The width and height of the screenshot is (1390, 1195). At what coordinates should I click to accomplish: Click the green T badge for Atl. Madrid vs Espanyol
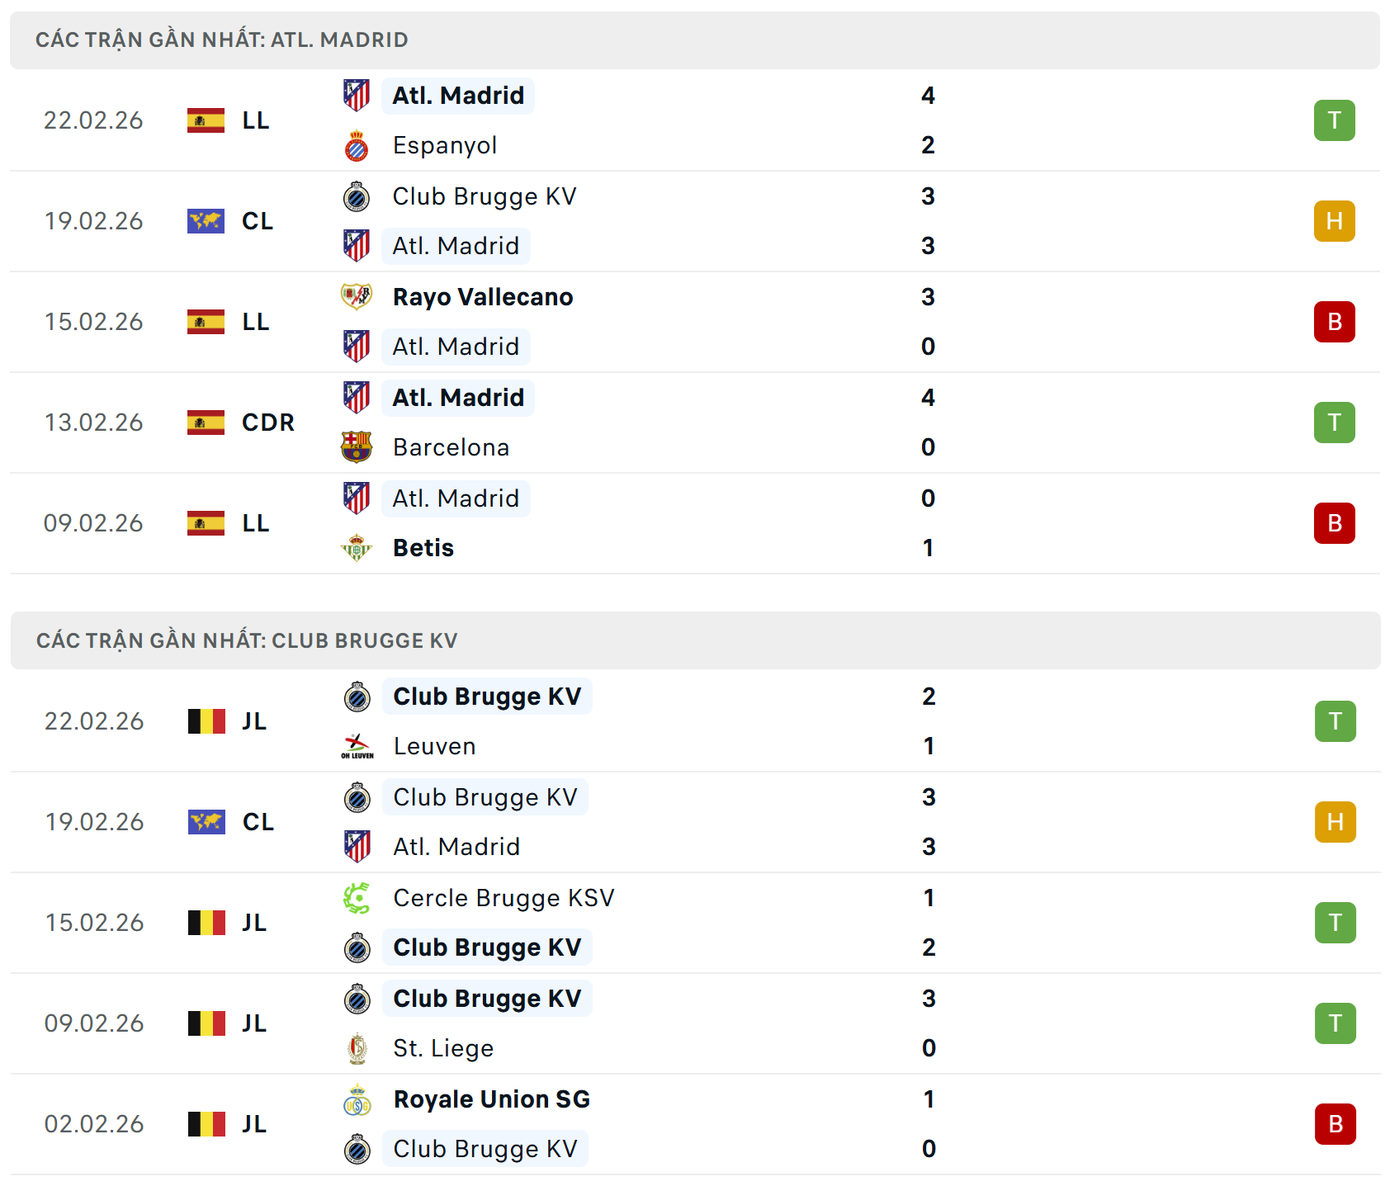[x=1334, y=121]
